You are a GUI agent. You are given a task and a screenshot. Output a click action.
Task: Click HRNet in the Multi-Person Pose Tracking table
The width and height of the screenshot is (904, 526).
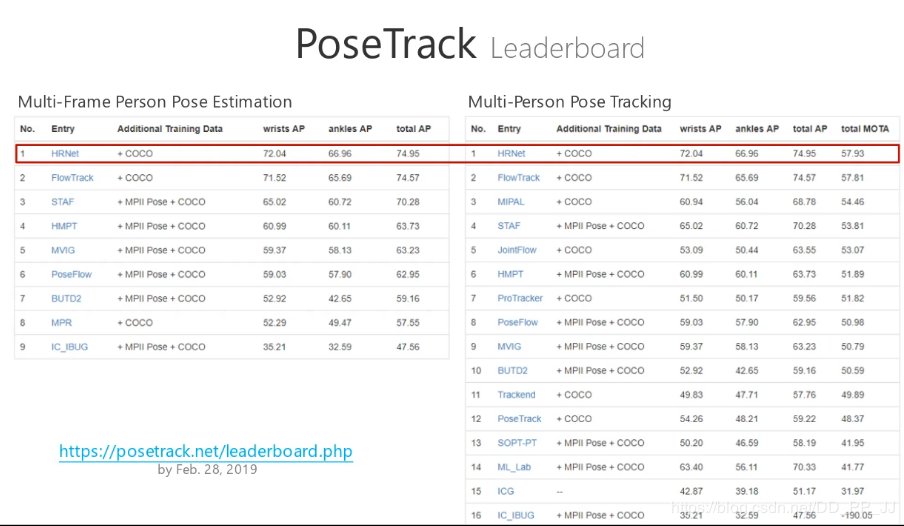pyautogui.click(x=511, y=154)
